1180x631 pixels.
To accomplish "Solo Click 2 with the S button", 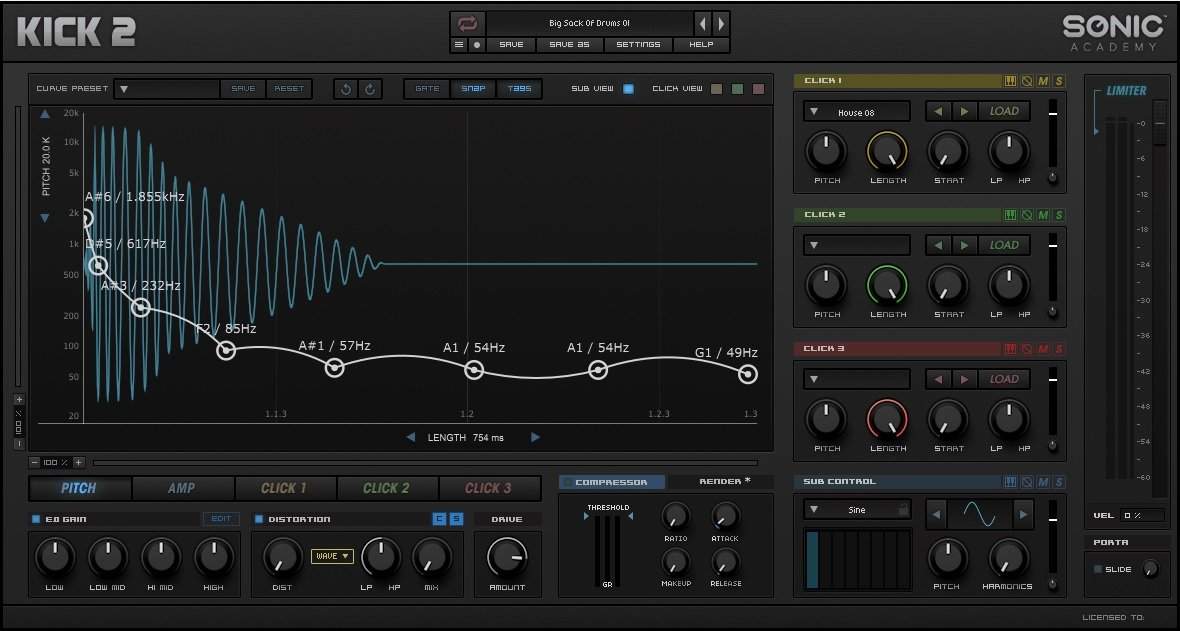I will pos(1059,215).
